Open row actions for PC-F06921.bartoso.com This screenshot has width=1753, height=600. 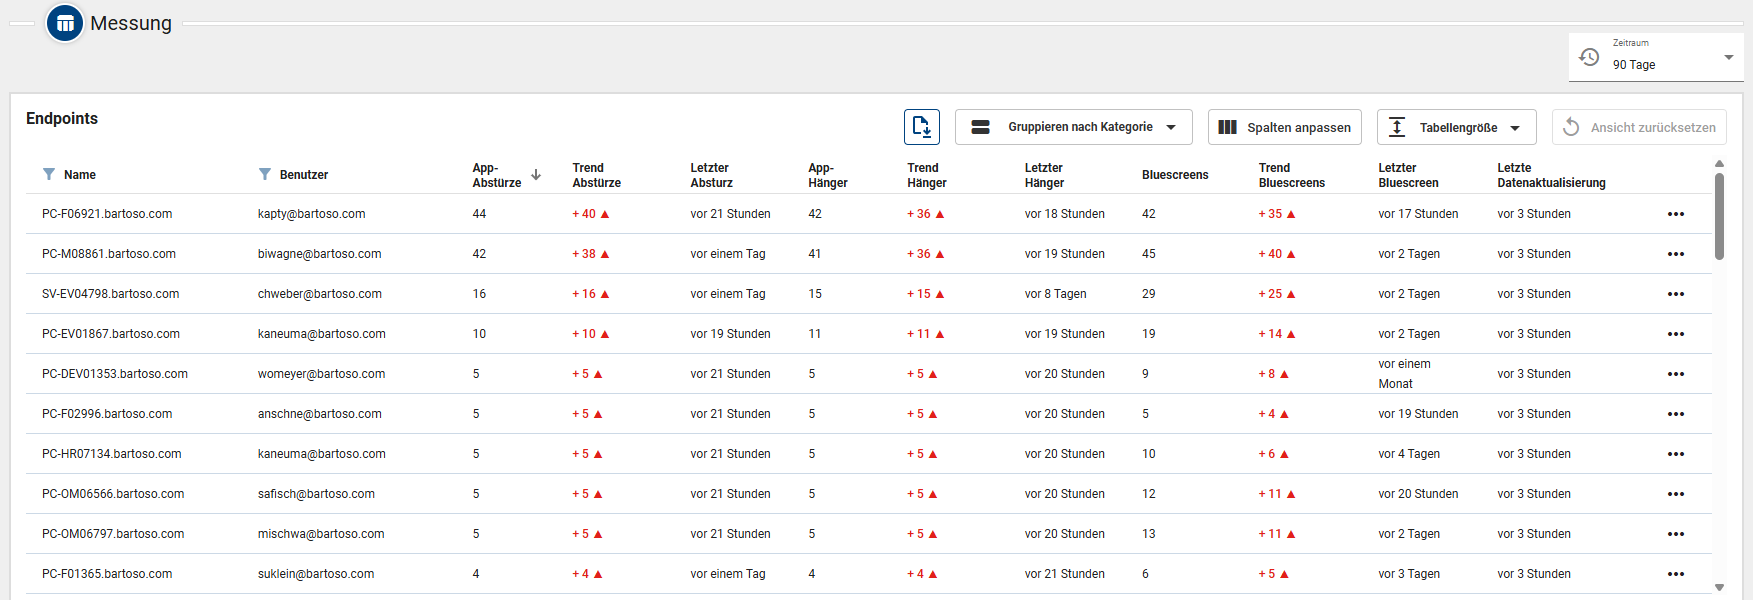pos(1675,214)
